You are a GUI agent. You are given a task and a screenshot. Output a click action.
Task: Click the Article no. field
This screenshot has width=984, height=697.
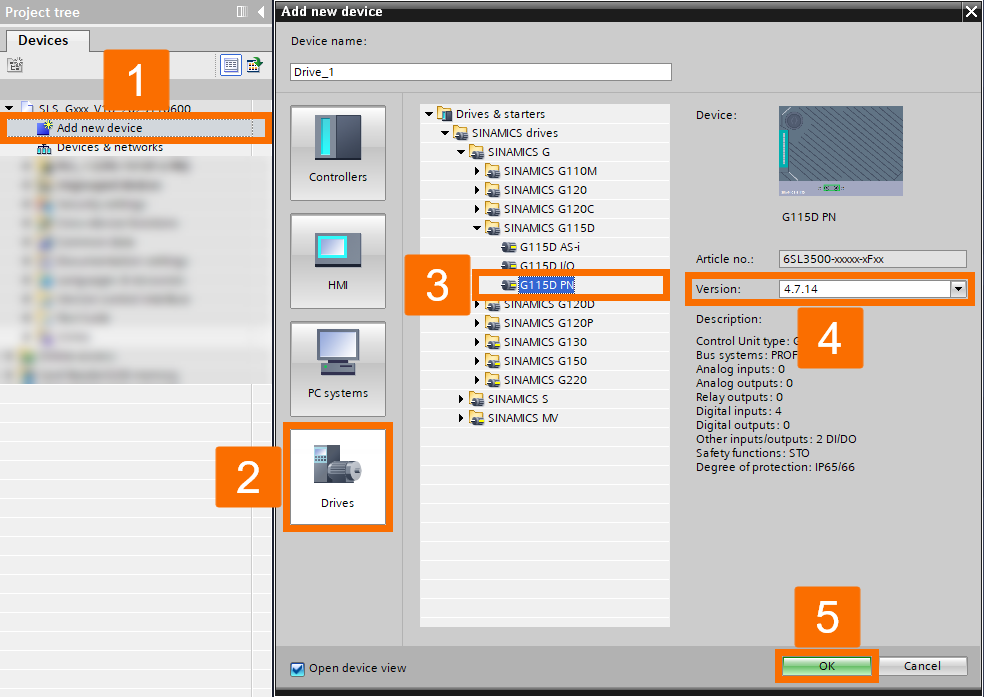(x=872, y=259)
